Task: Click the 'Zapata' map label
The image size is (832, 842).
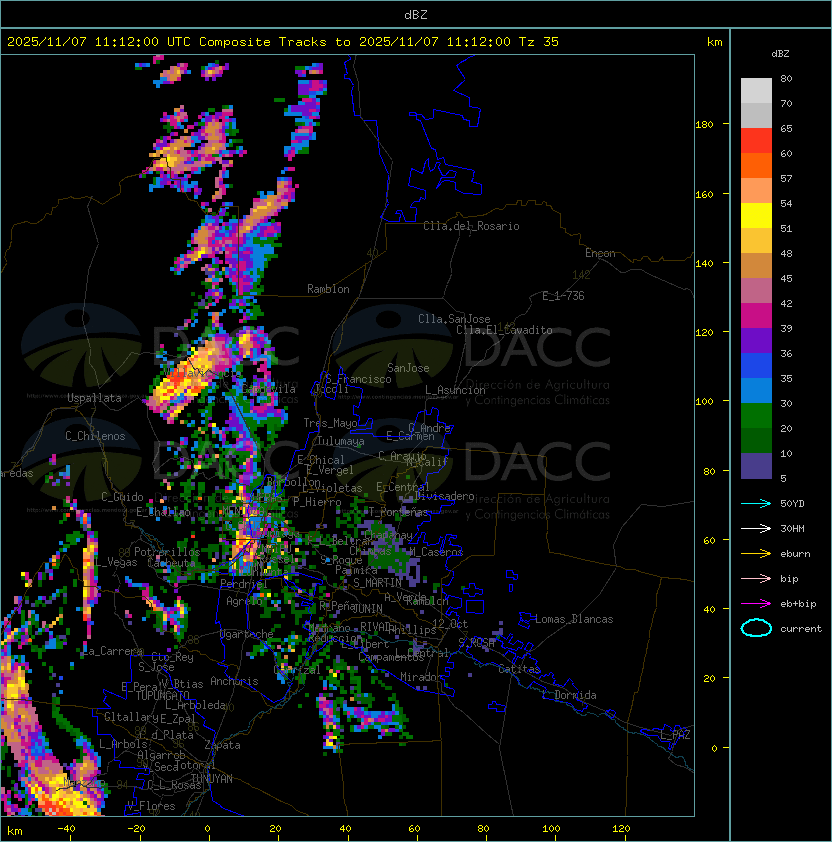Action: pyautogui.click(x=222, y=745)
